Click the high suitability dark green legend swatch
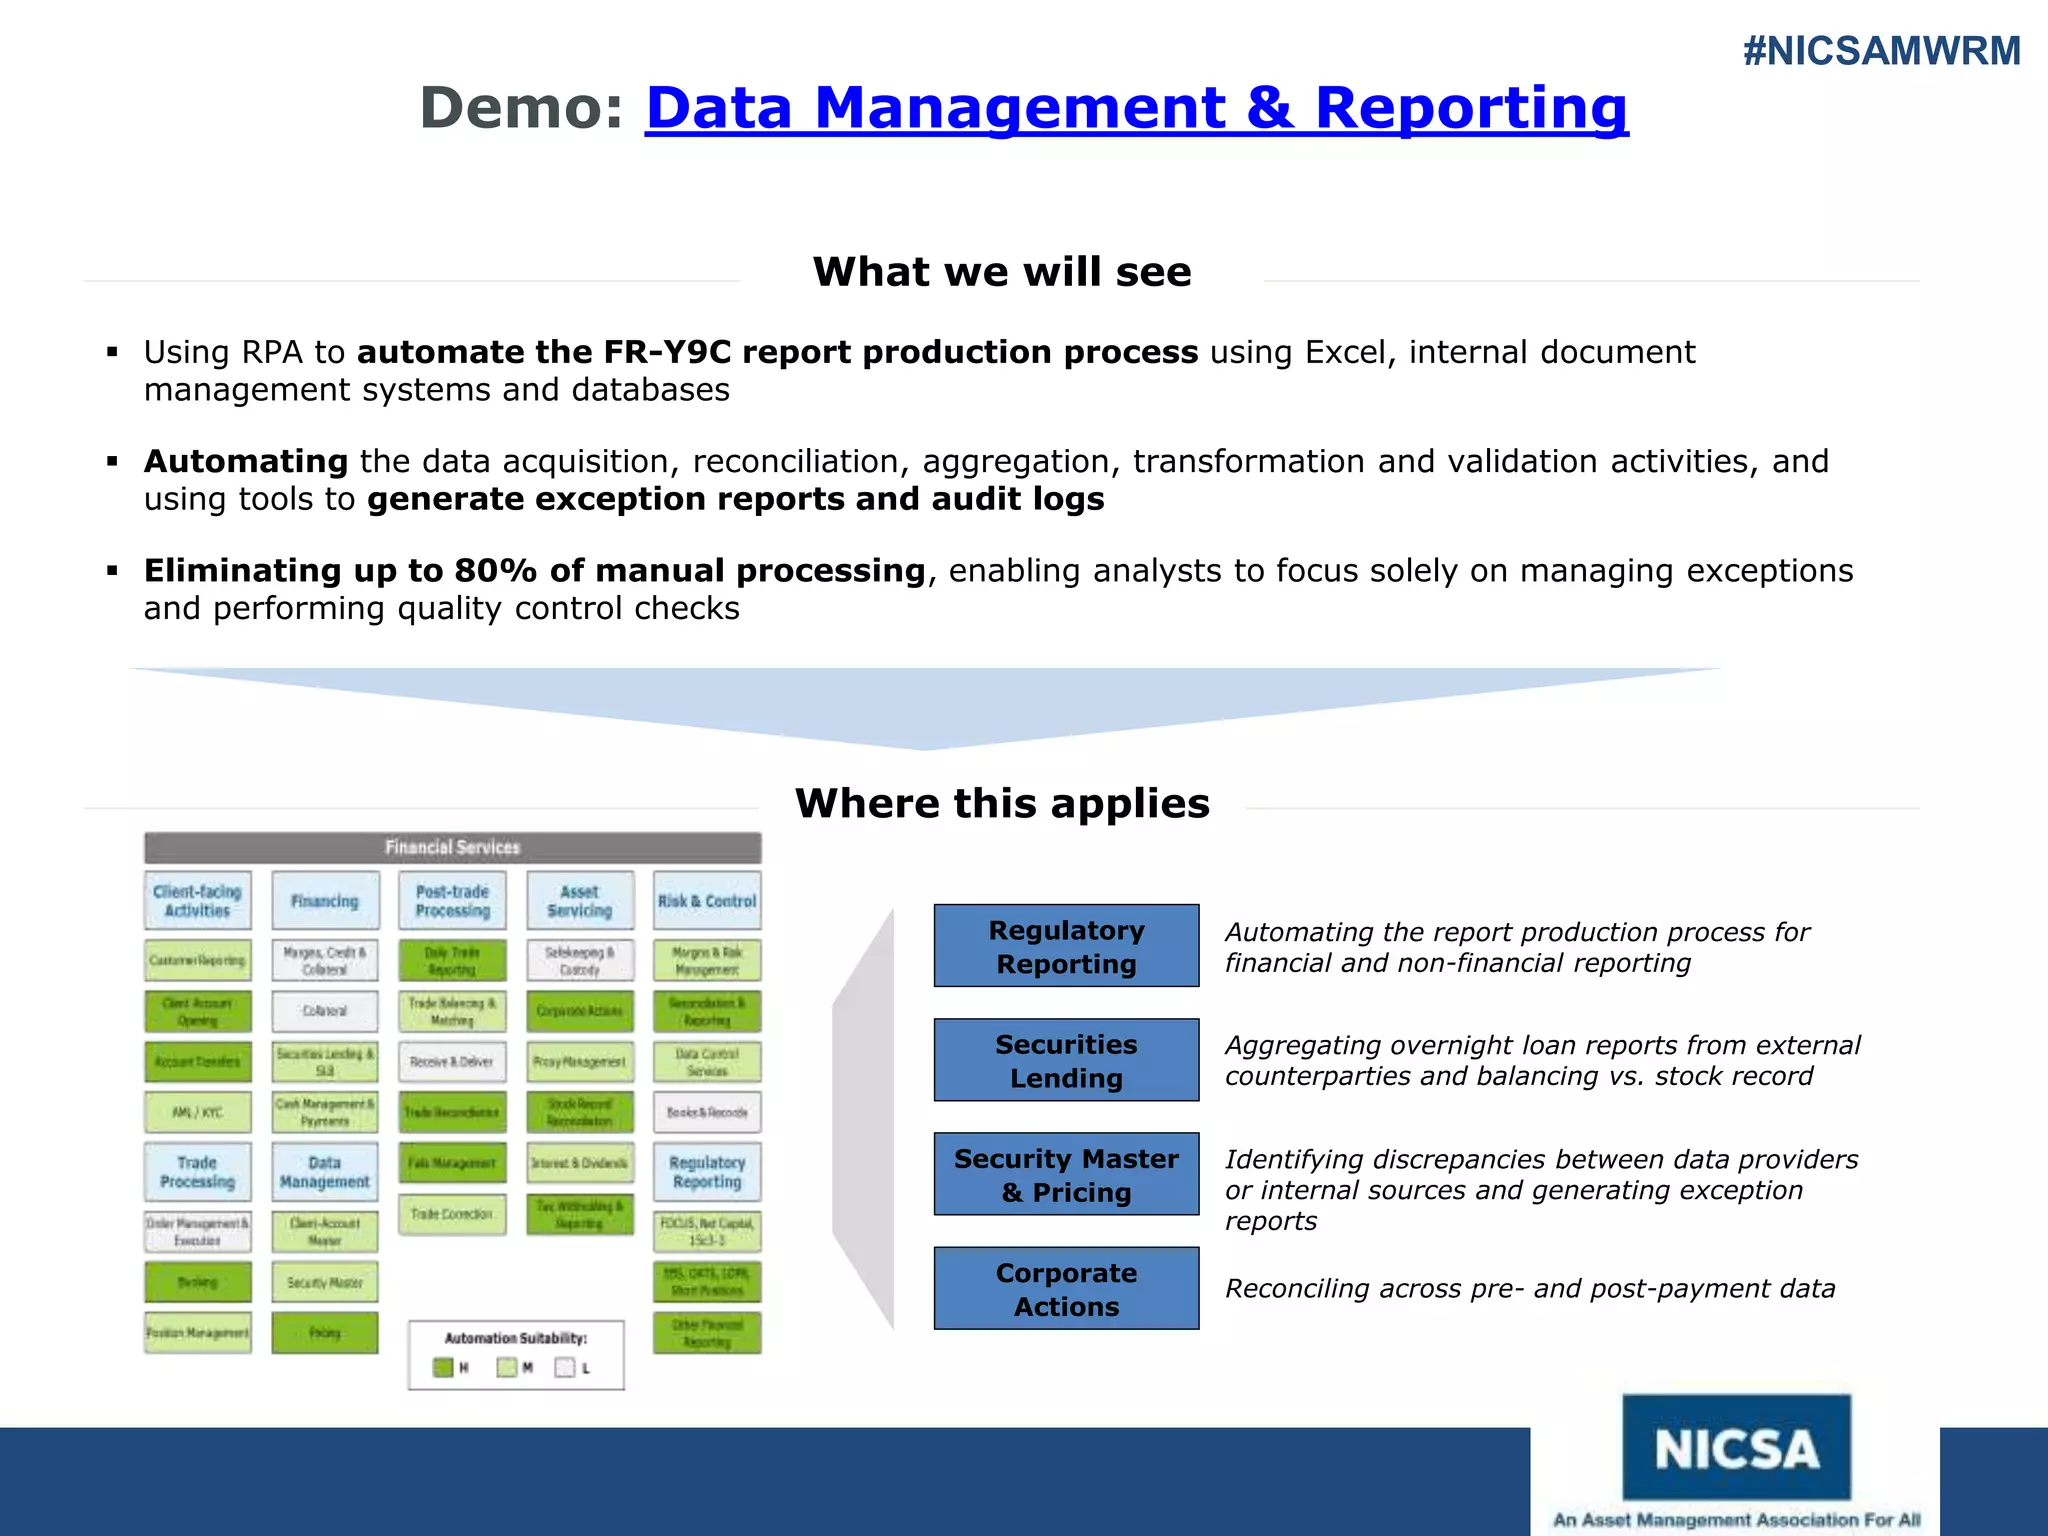 (443, 1367)
